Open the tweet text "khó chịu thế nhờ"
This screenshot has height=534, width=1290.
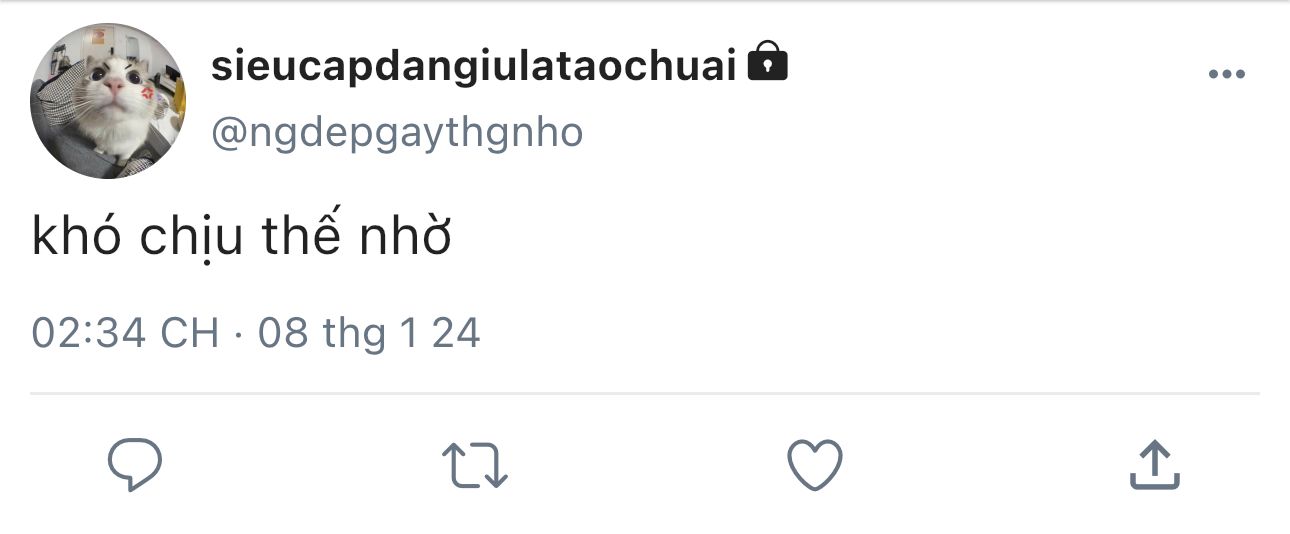pos(241,239)
